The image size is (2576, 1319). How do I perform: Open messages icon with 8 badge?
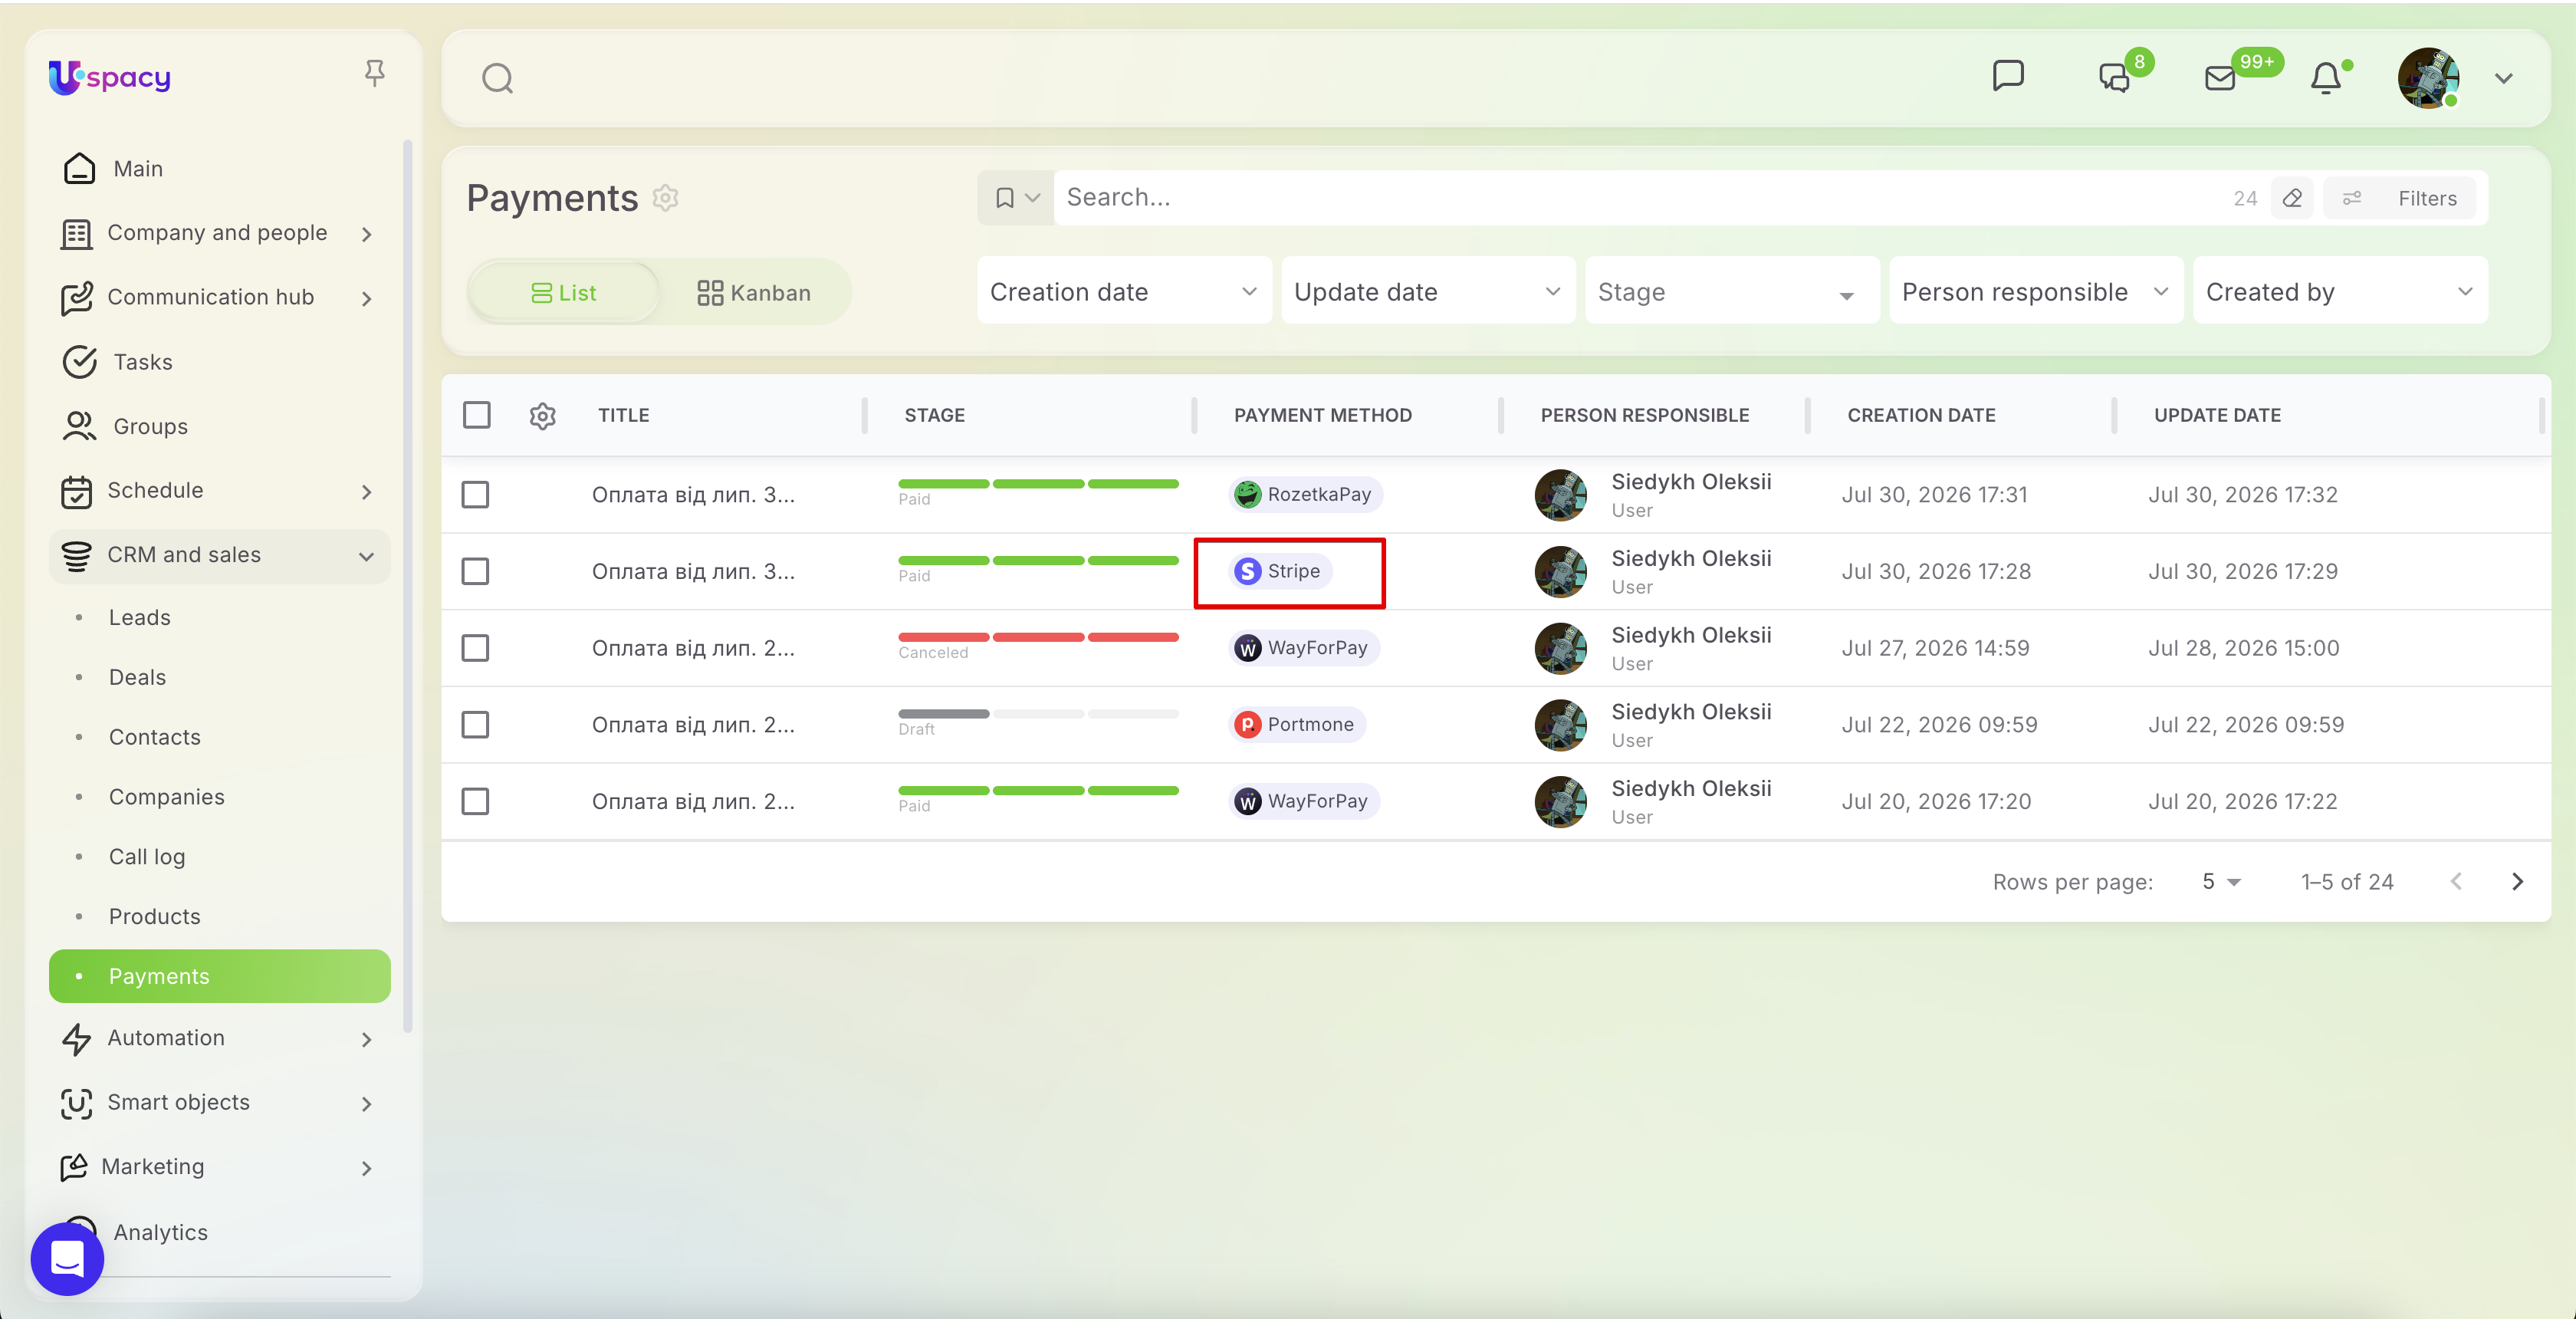pos(2116,77)
